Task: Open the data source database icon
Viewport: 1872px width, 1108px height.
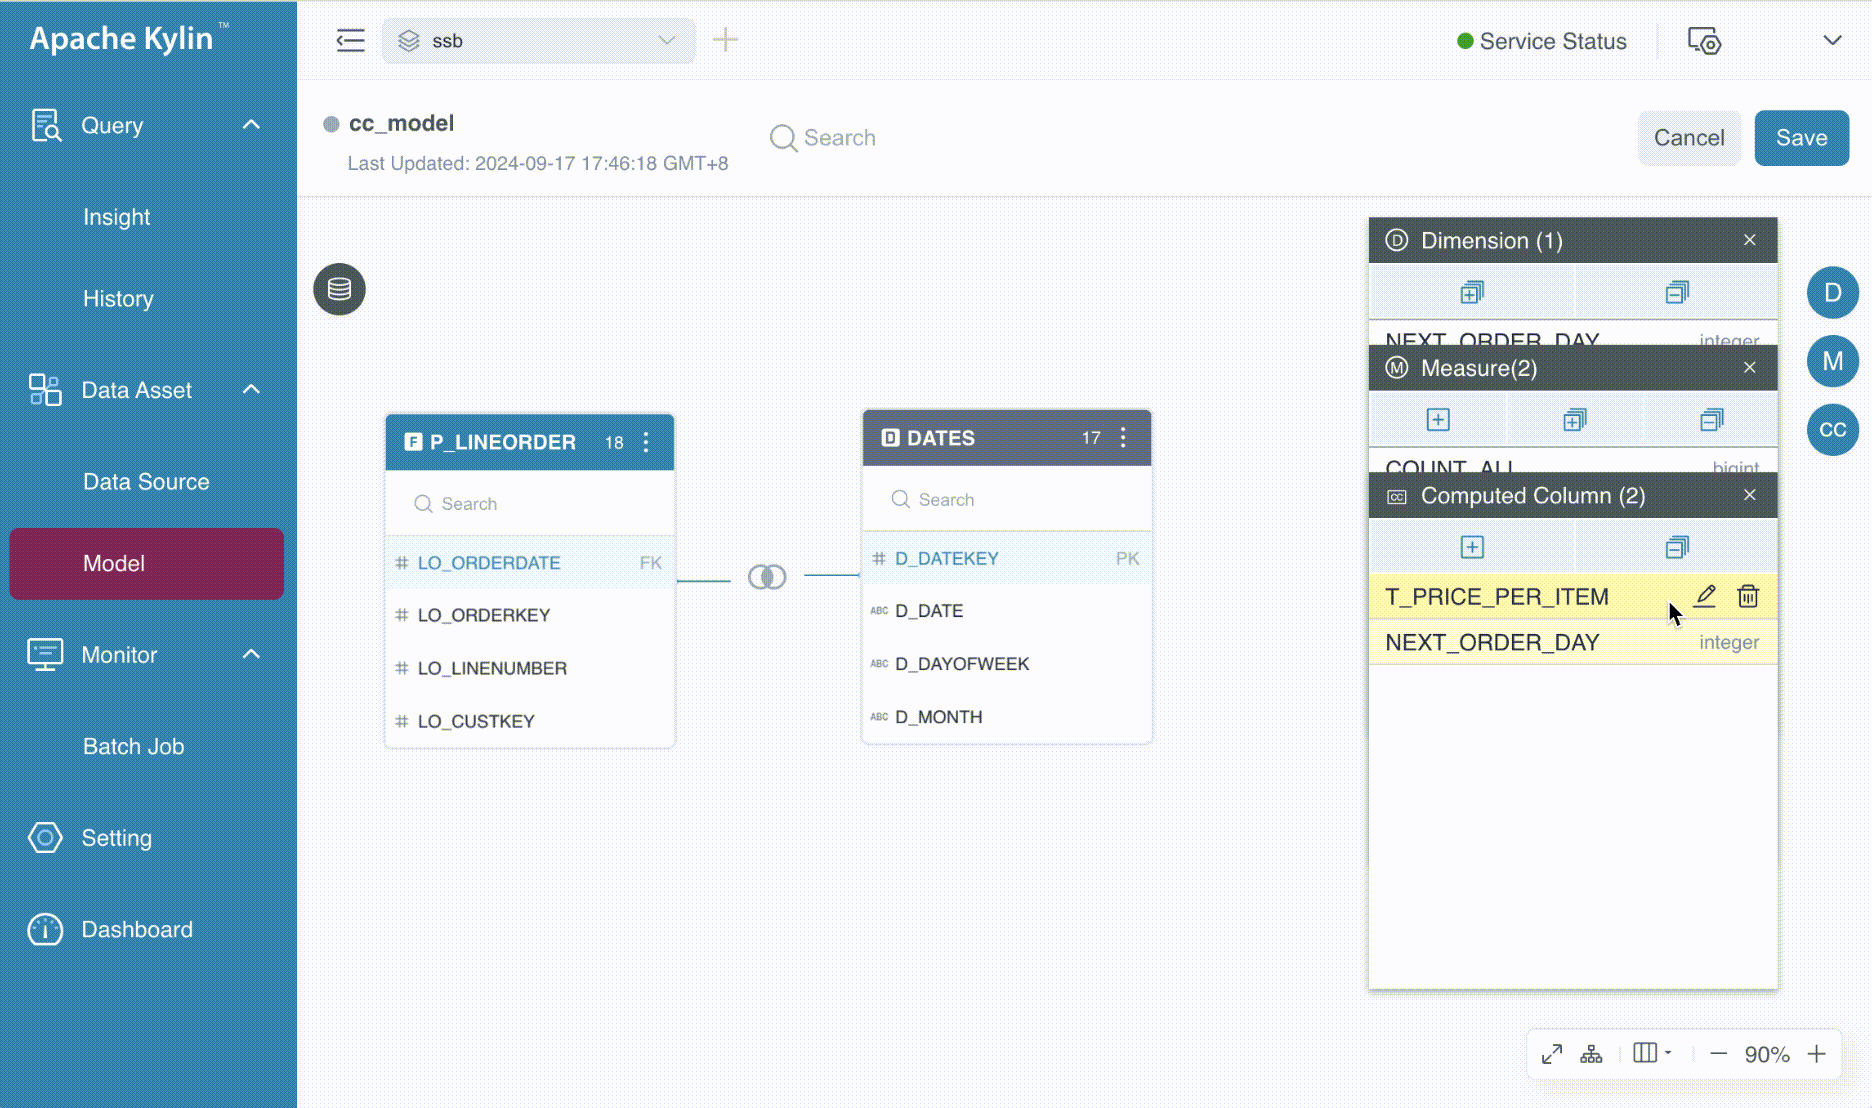Action: point(339,289)
